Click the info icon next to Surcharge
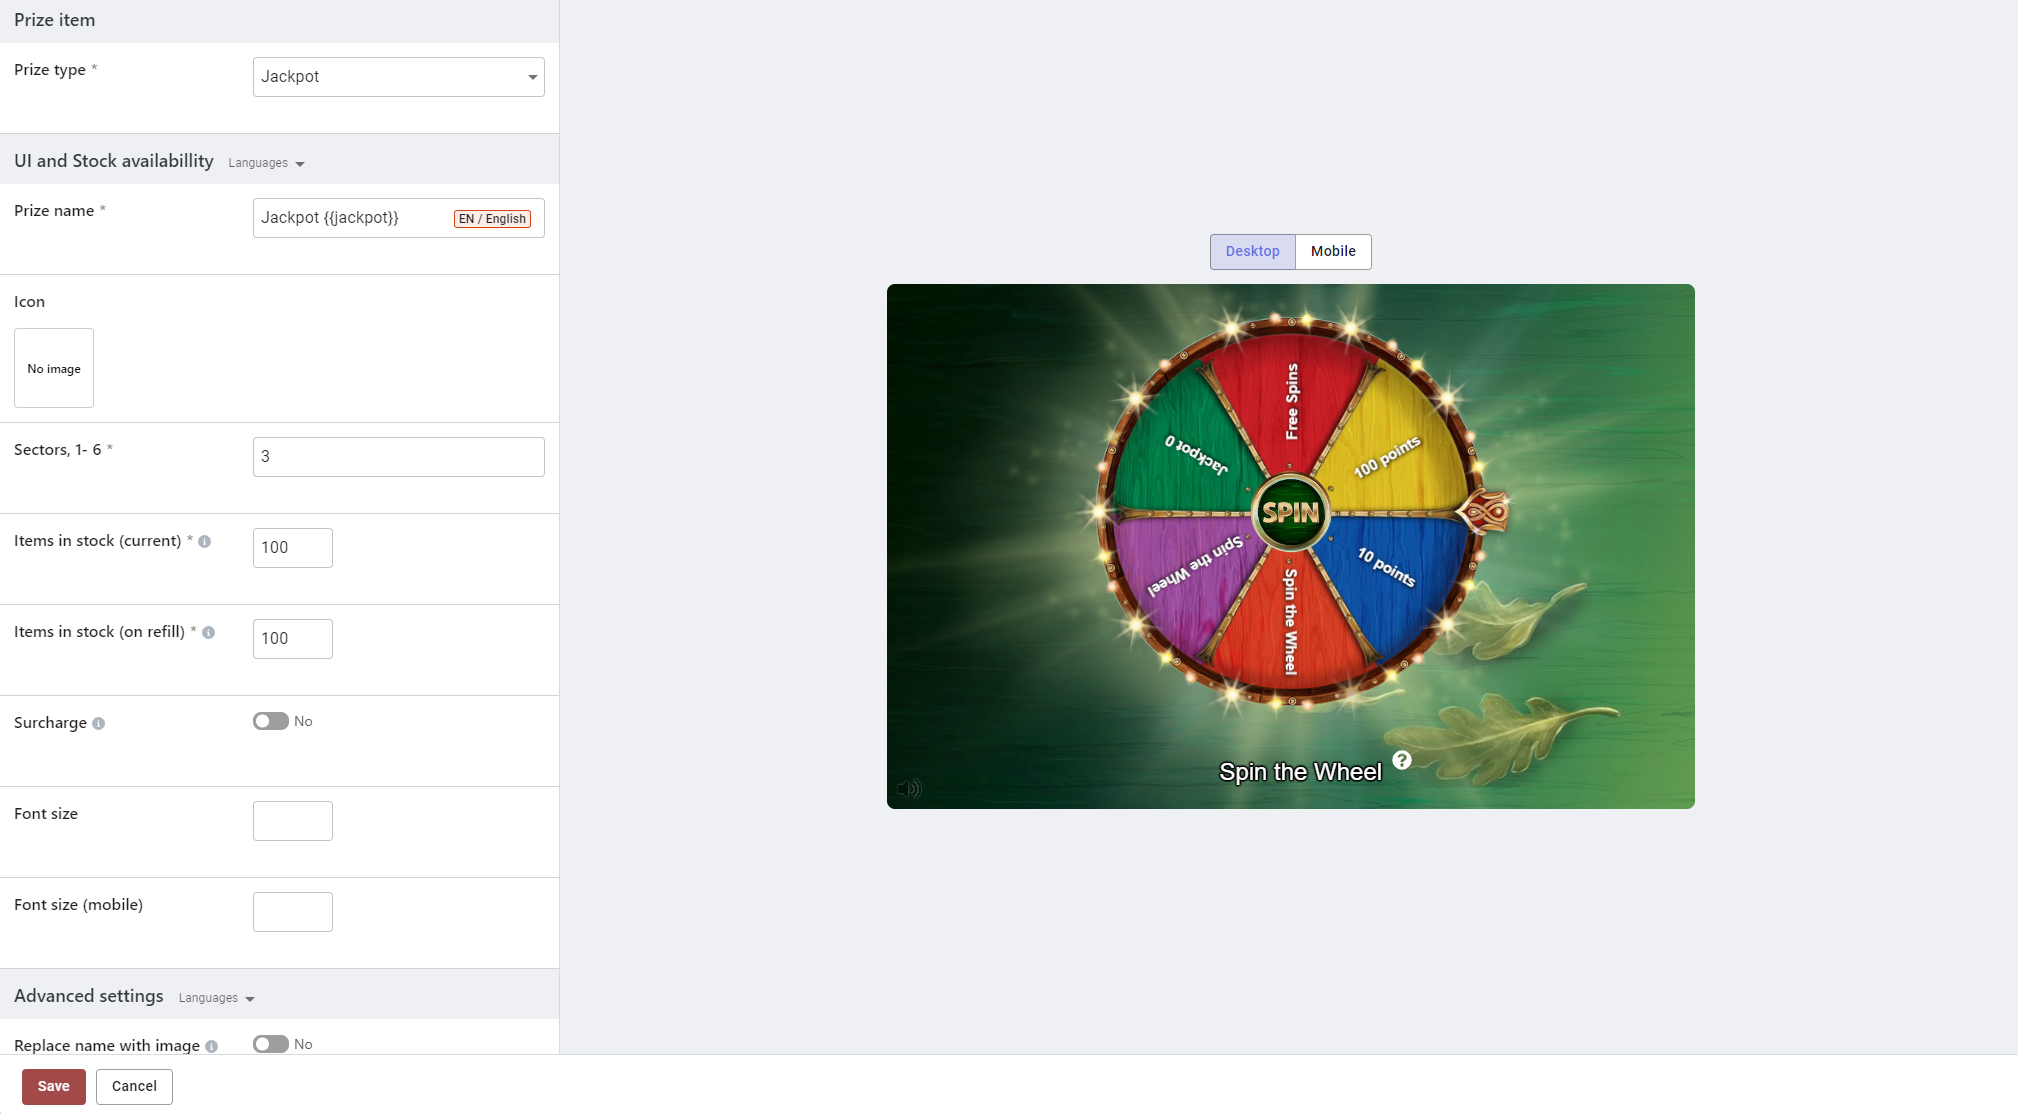The width and height of the screenshot is (2018, 1114). pyautogui.click(x=98, y=724)
